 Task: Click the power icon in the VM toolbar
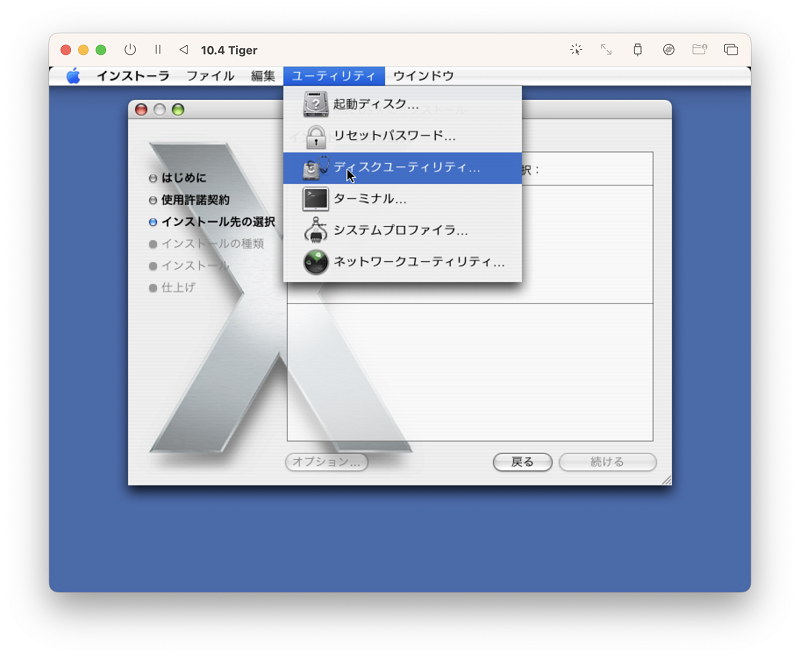click(x=130, y=49)
